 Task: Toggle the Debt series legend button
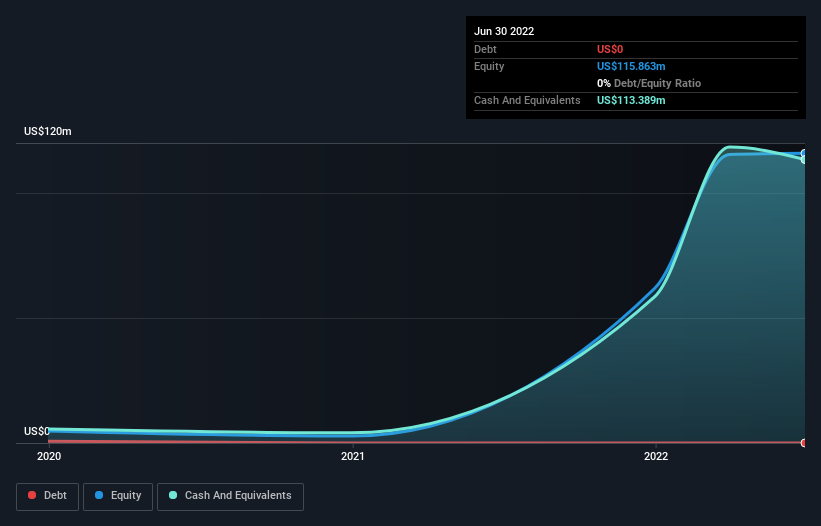(47, 496)
